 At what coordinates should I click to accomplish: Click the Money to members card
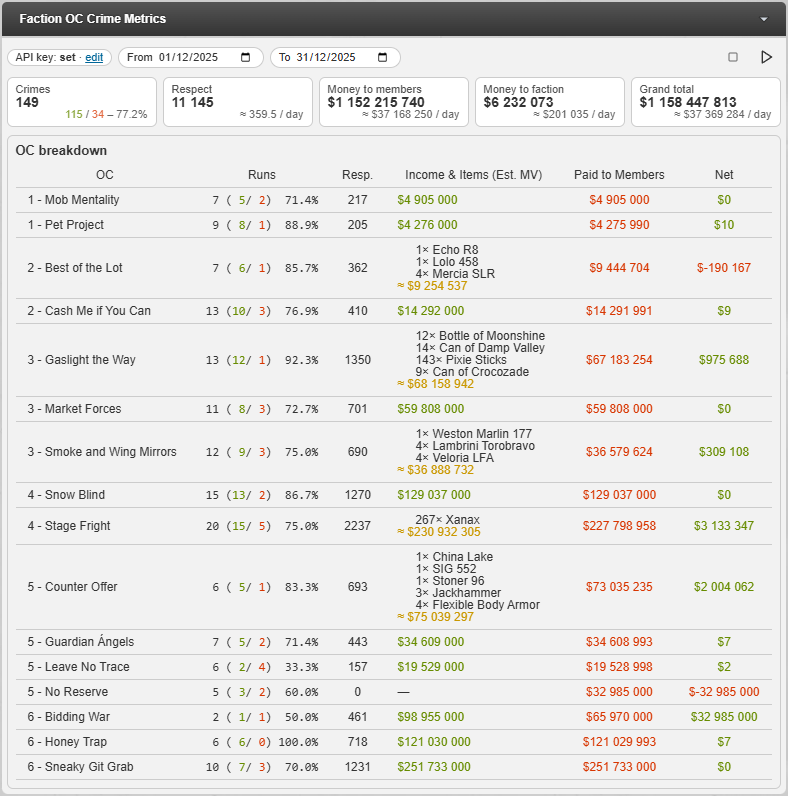(393, 102)
